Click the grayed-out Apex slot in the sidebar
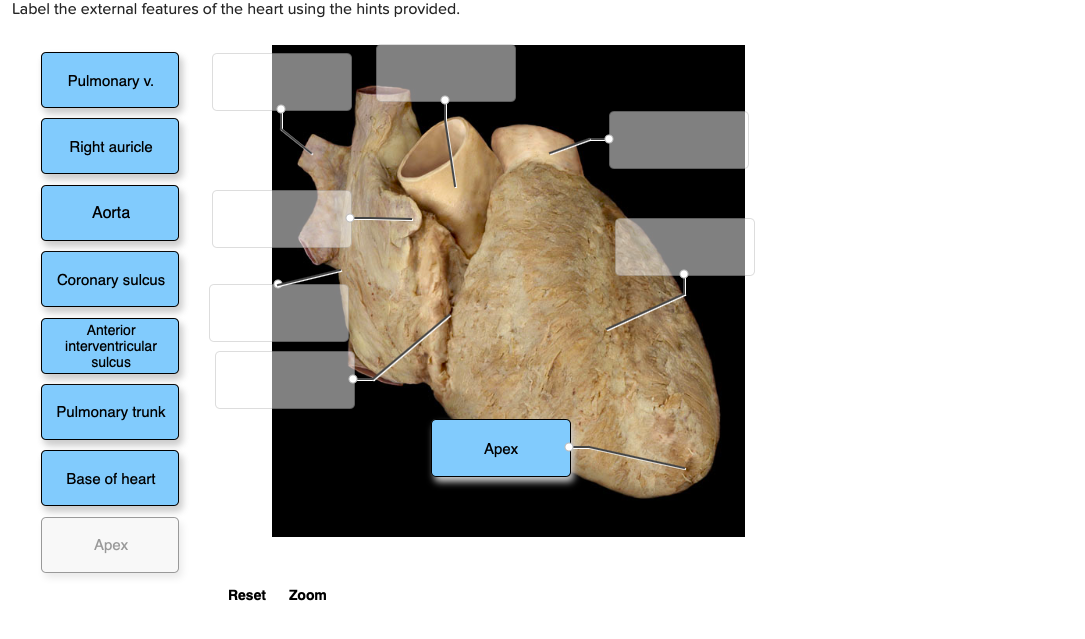Screen dimensions: 1085x639 pyautogui.click(x=109, y=544)
